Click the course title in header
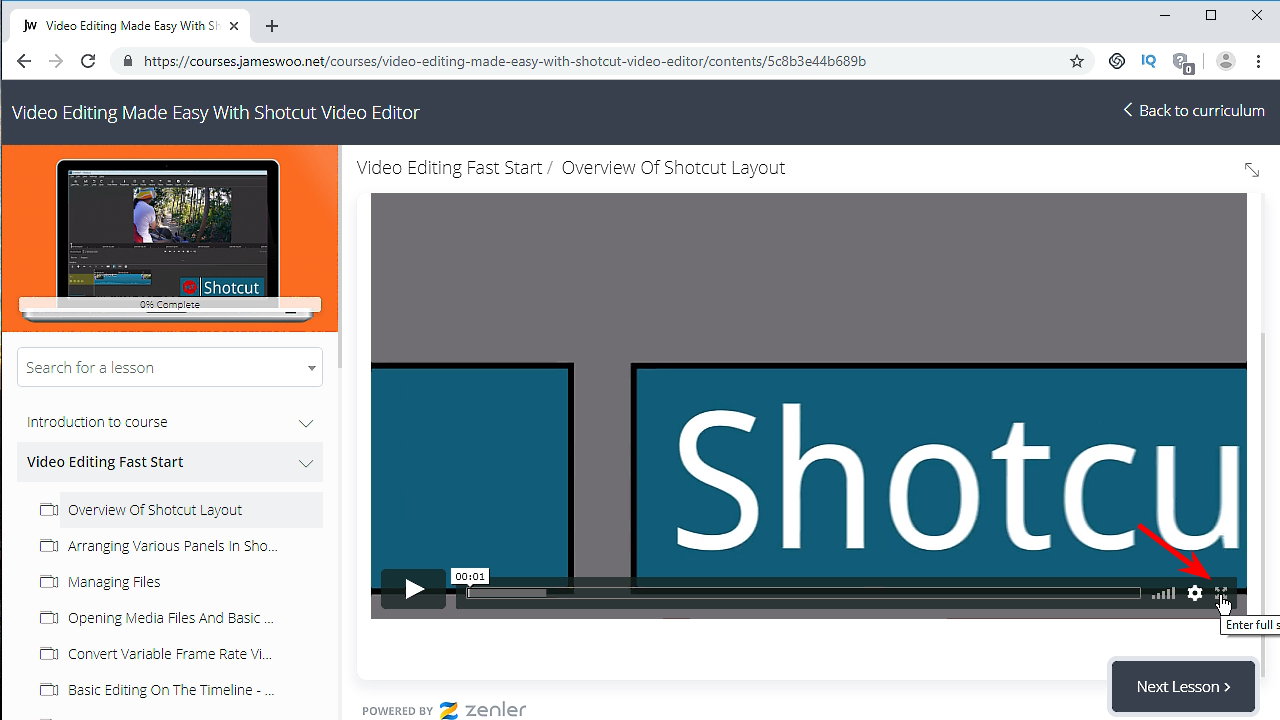The height and width of the screenshot is (720, 1280). (x=216, y=112)
